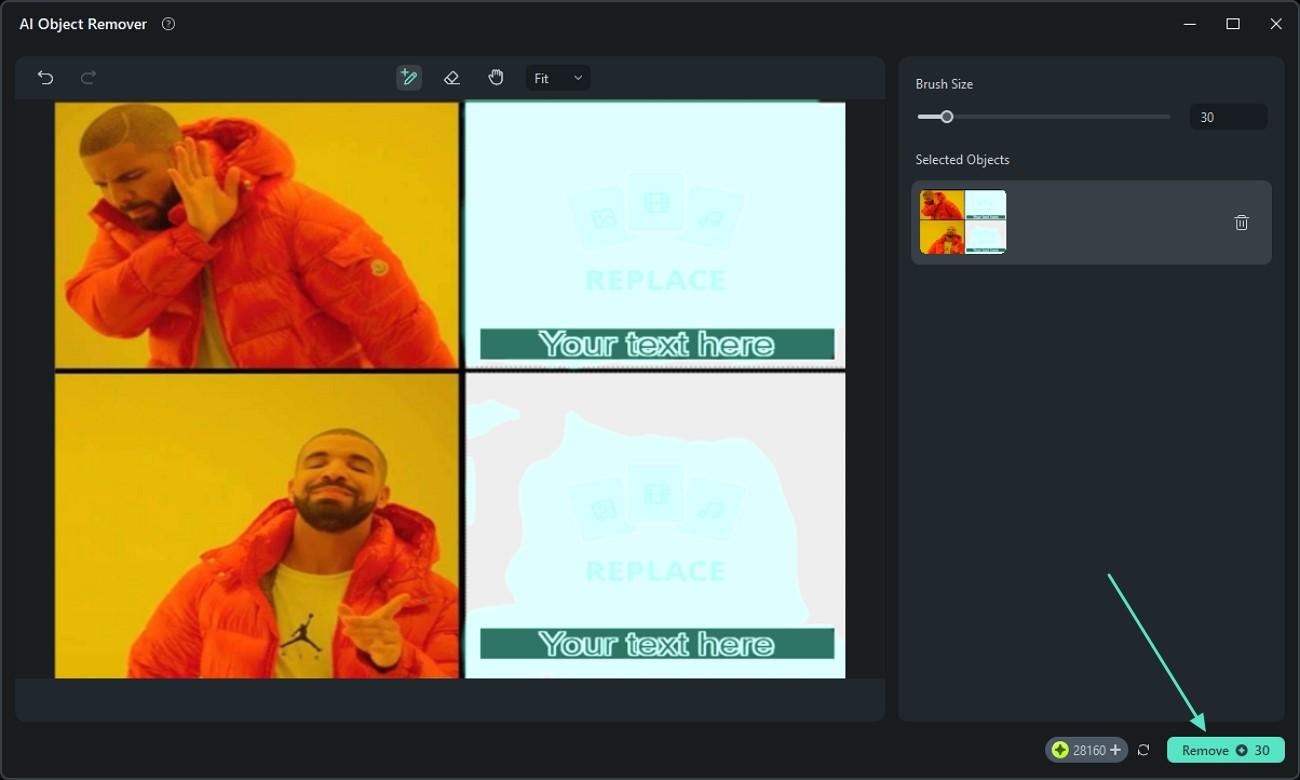This screenshot has height=780, width=1300.
Task: Click the Remove button
Action: [1225, 750]
